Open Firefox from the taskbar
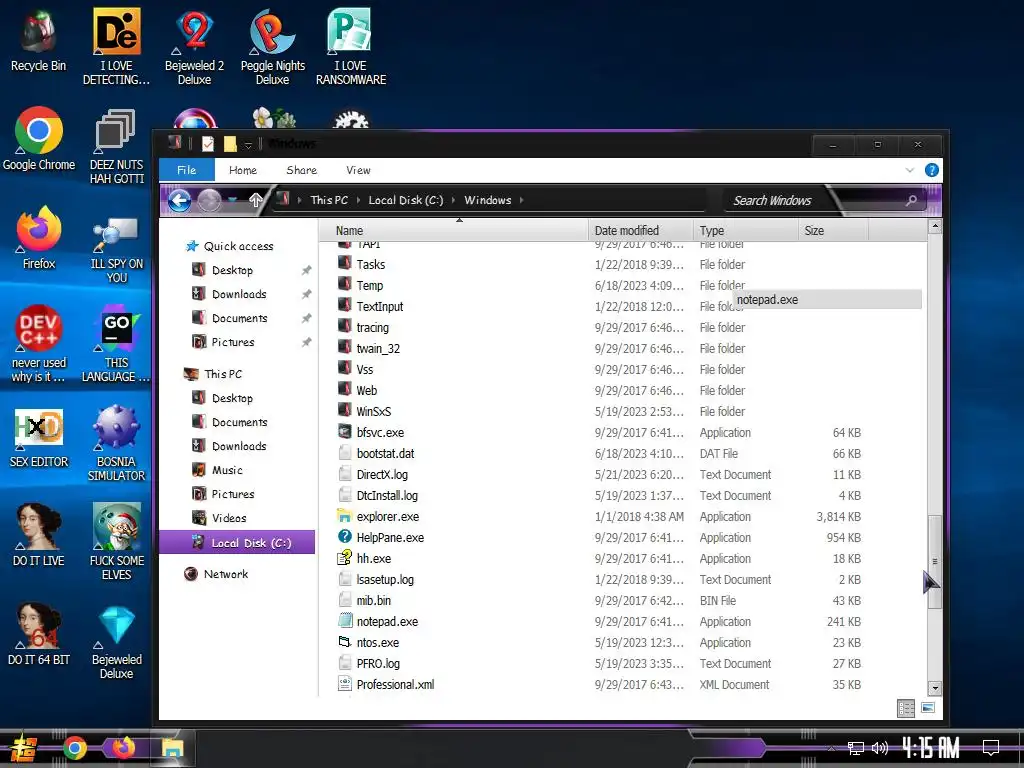Screen dimensions: 1024x768 [x=123, y=747]
